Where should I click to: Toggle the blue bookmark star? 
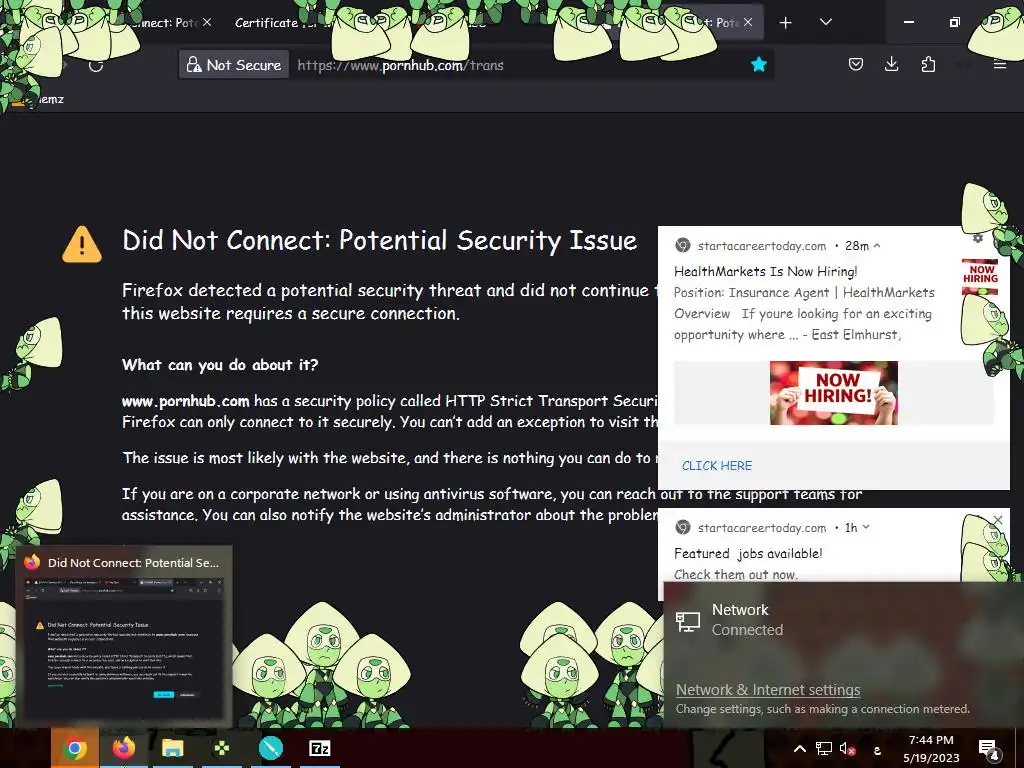pos(758,64)
